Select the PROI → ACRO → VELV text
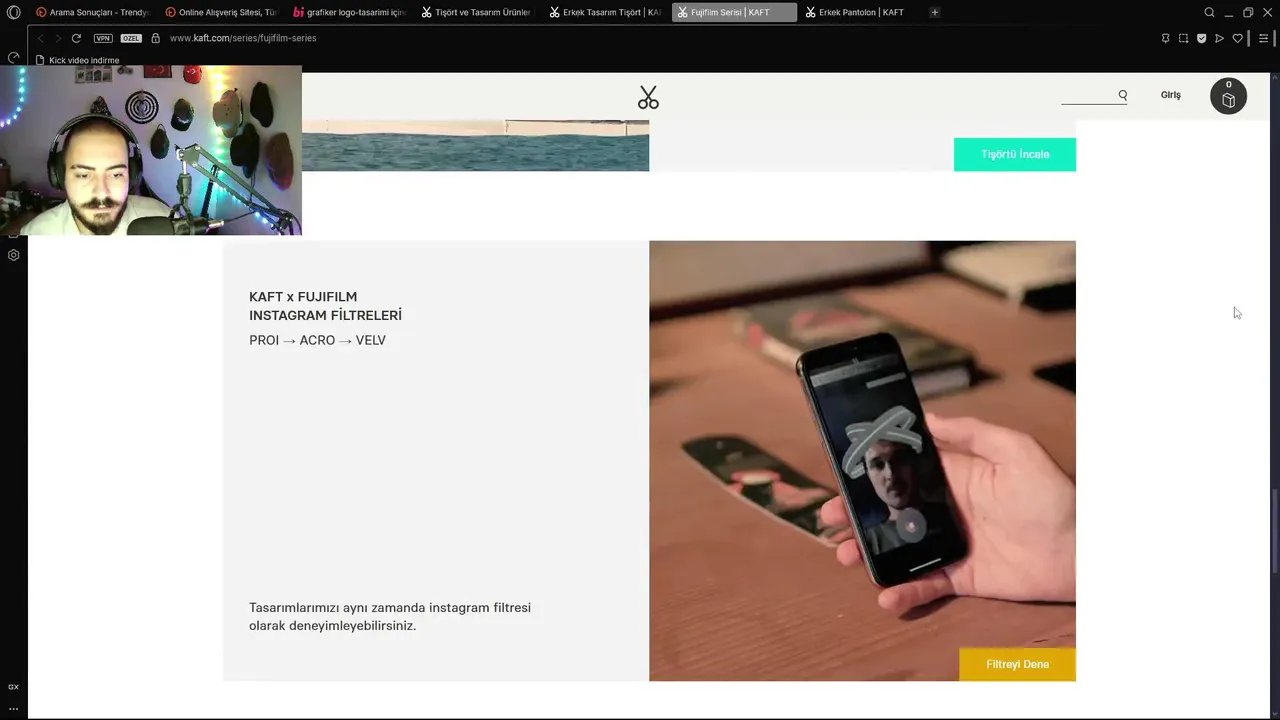Screen dimensions: 1280x720 [317, 340]
